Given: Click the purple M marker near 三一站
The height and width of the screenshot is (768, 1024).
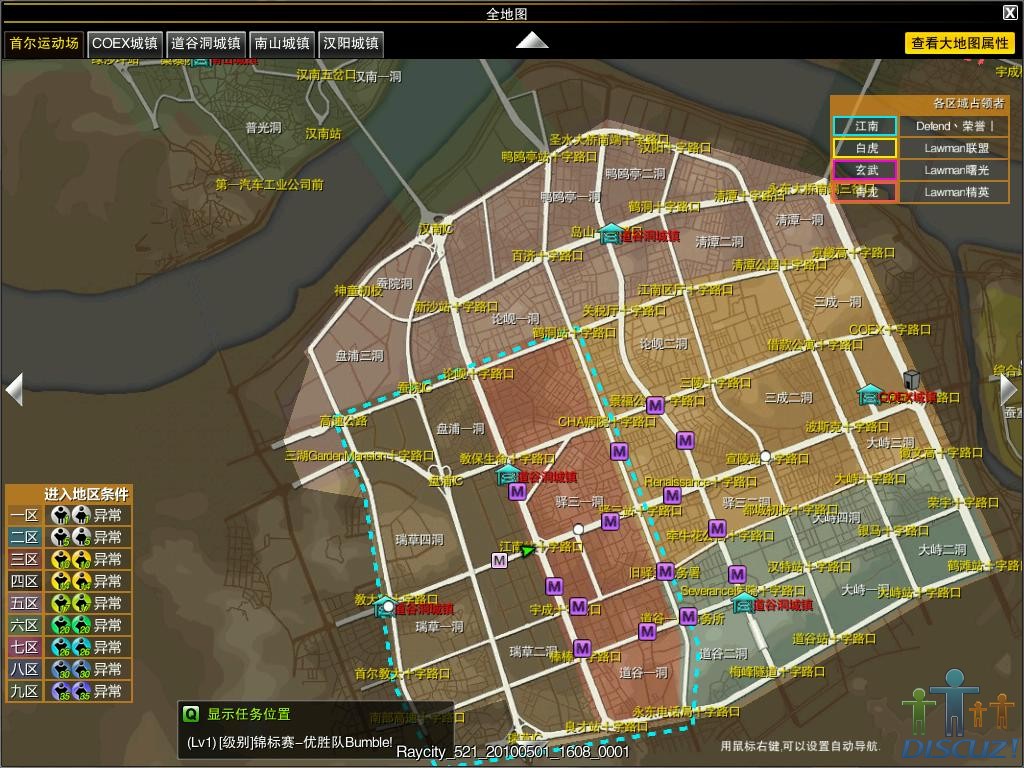Looking at the screenshot, I should coord(610,521).
